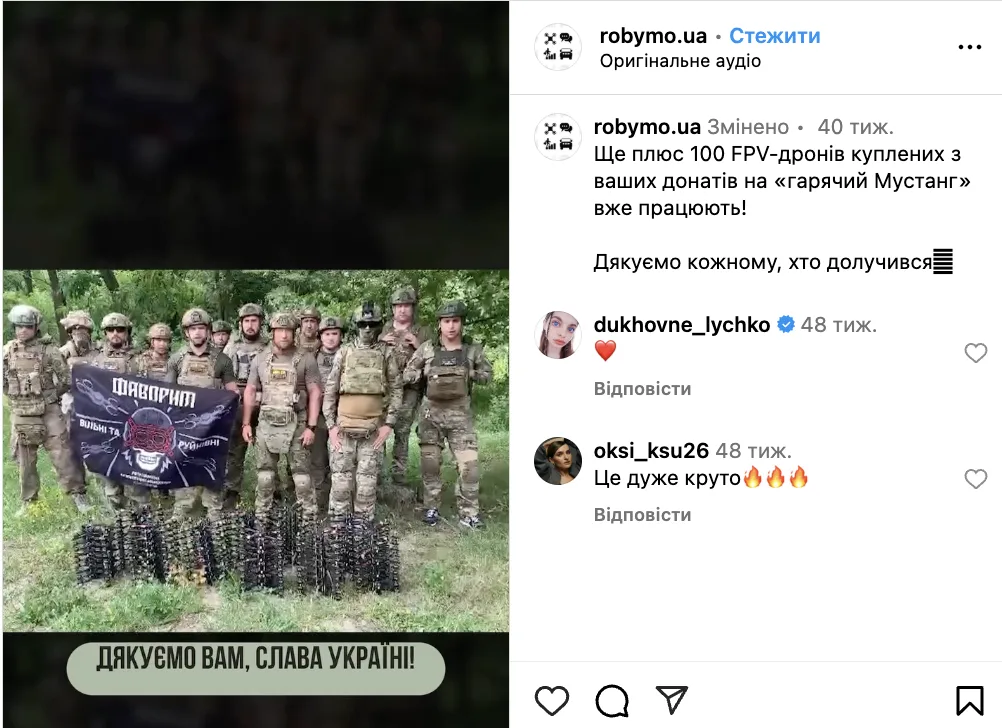This screenshot has height=728, width=1002.
Task: Click the video of soldiers with flag
Action: 256,364
